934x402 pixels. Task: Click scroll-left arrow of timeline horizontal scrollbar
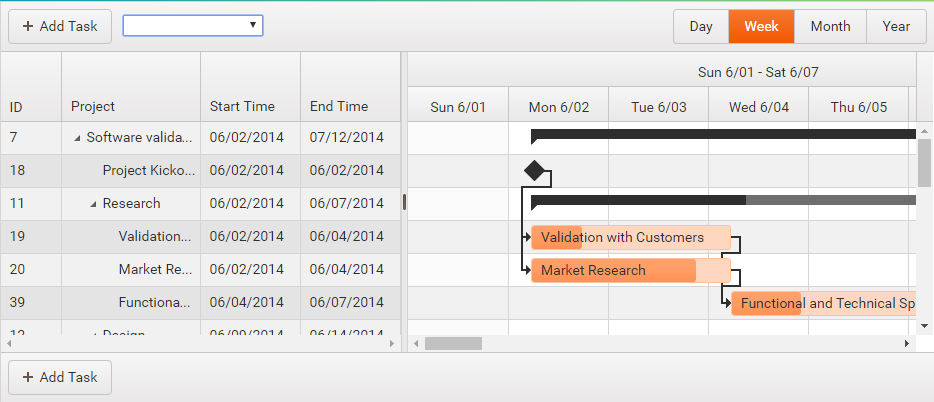416,343
